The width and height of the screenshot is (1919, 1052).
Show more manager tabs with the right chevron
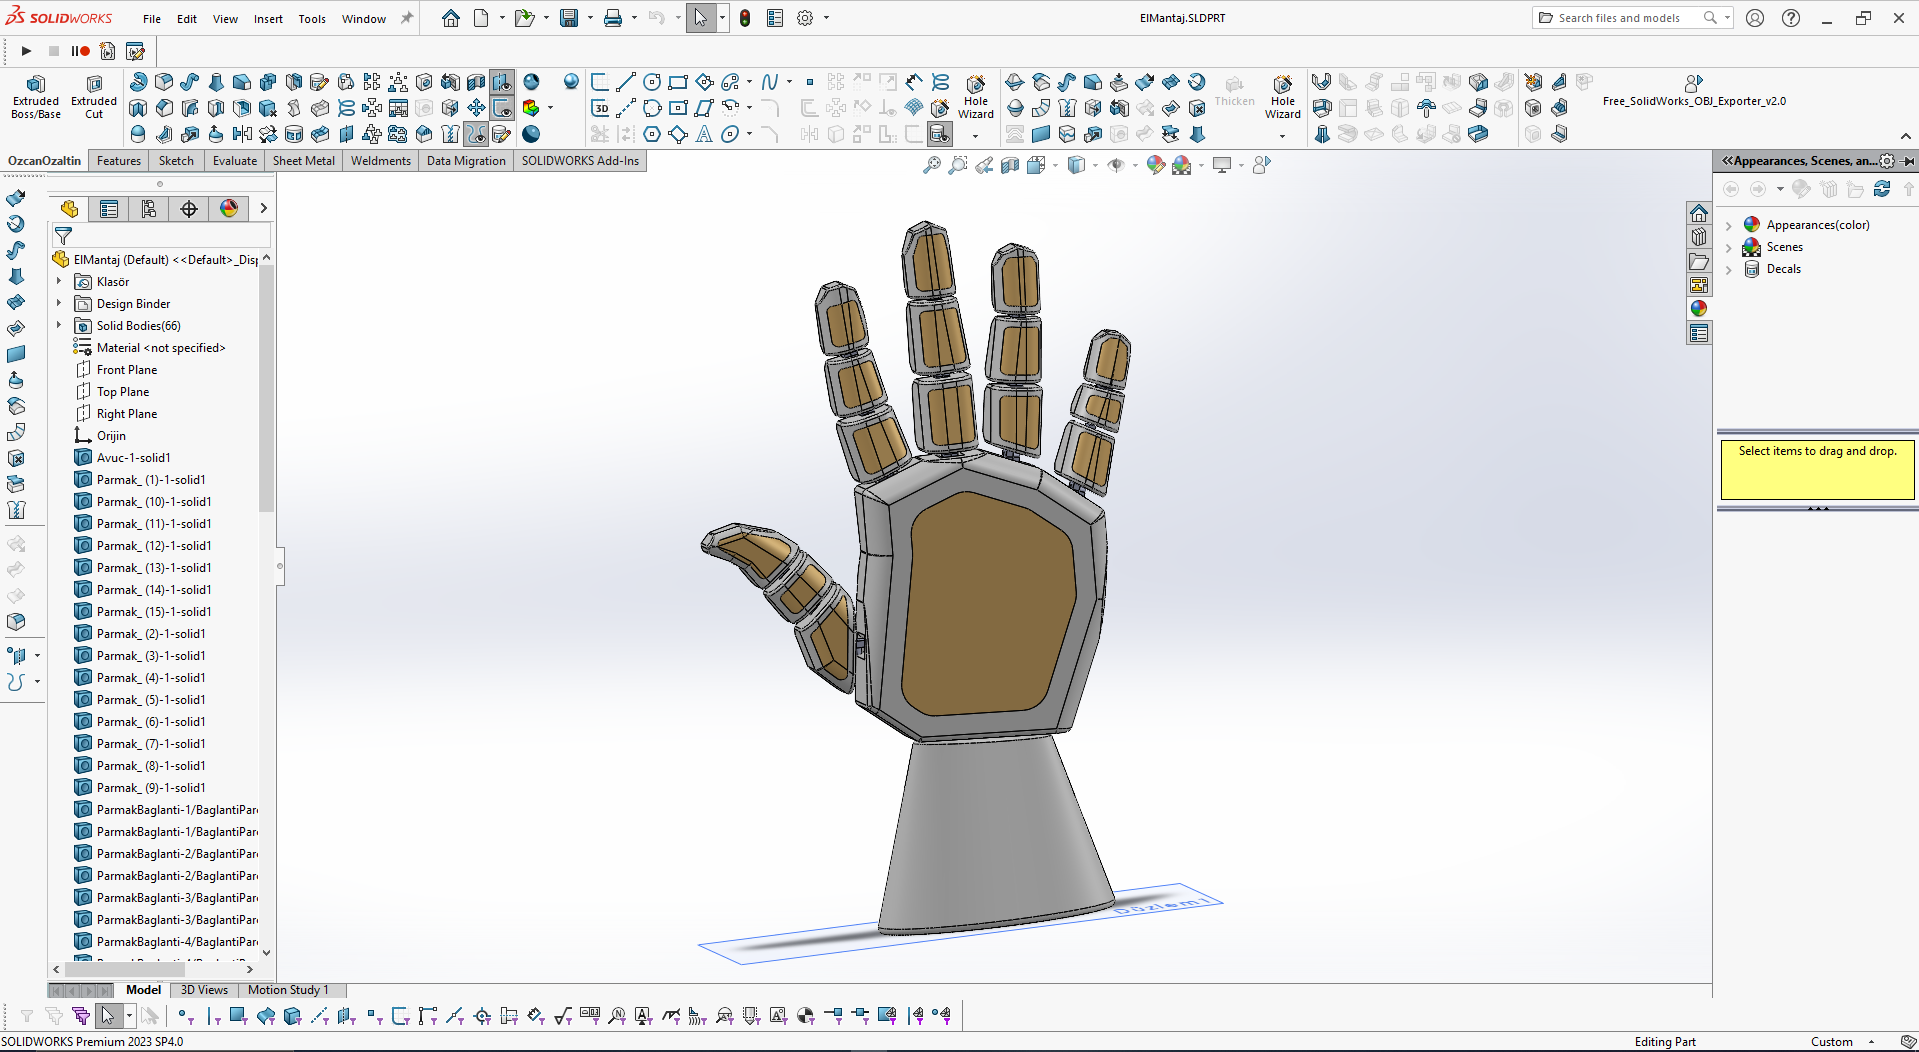[x=263, y=208]
